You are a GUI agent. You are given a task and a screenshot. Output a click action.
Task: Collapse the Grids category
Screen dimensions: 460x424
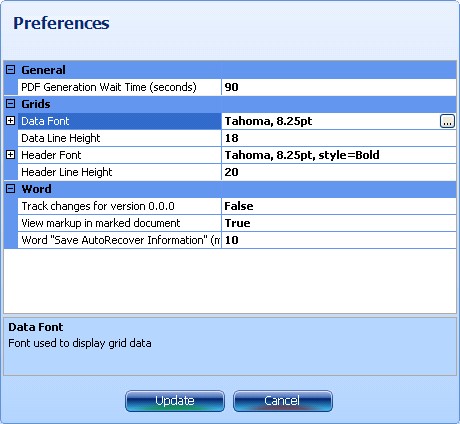click(x=11, y=104)
